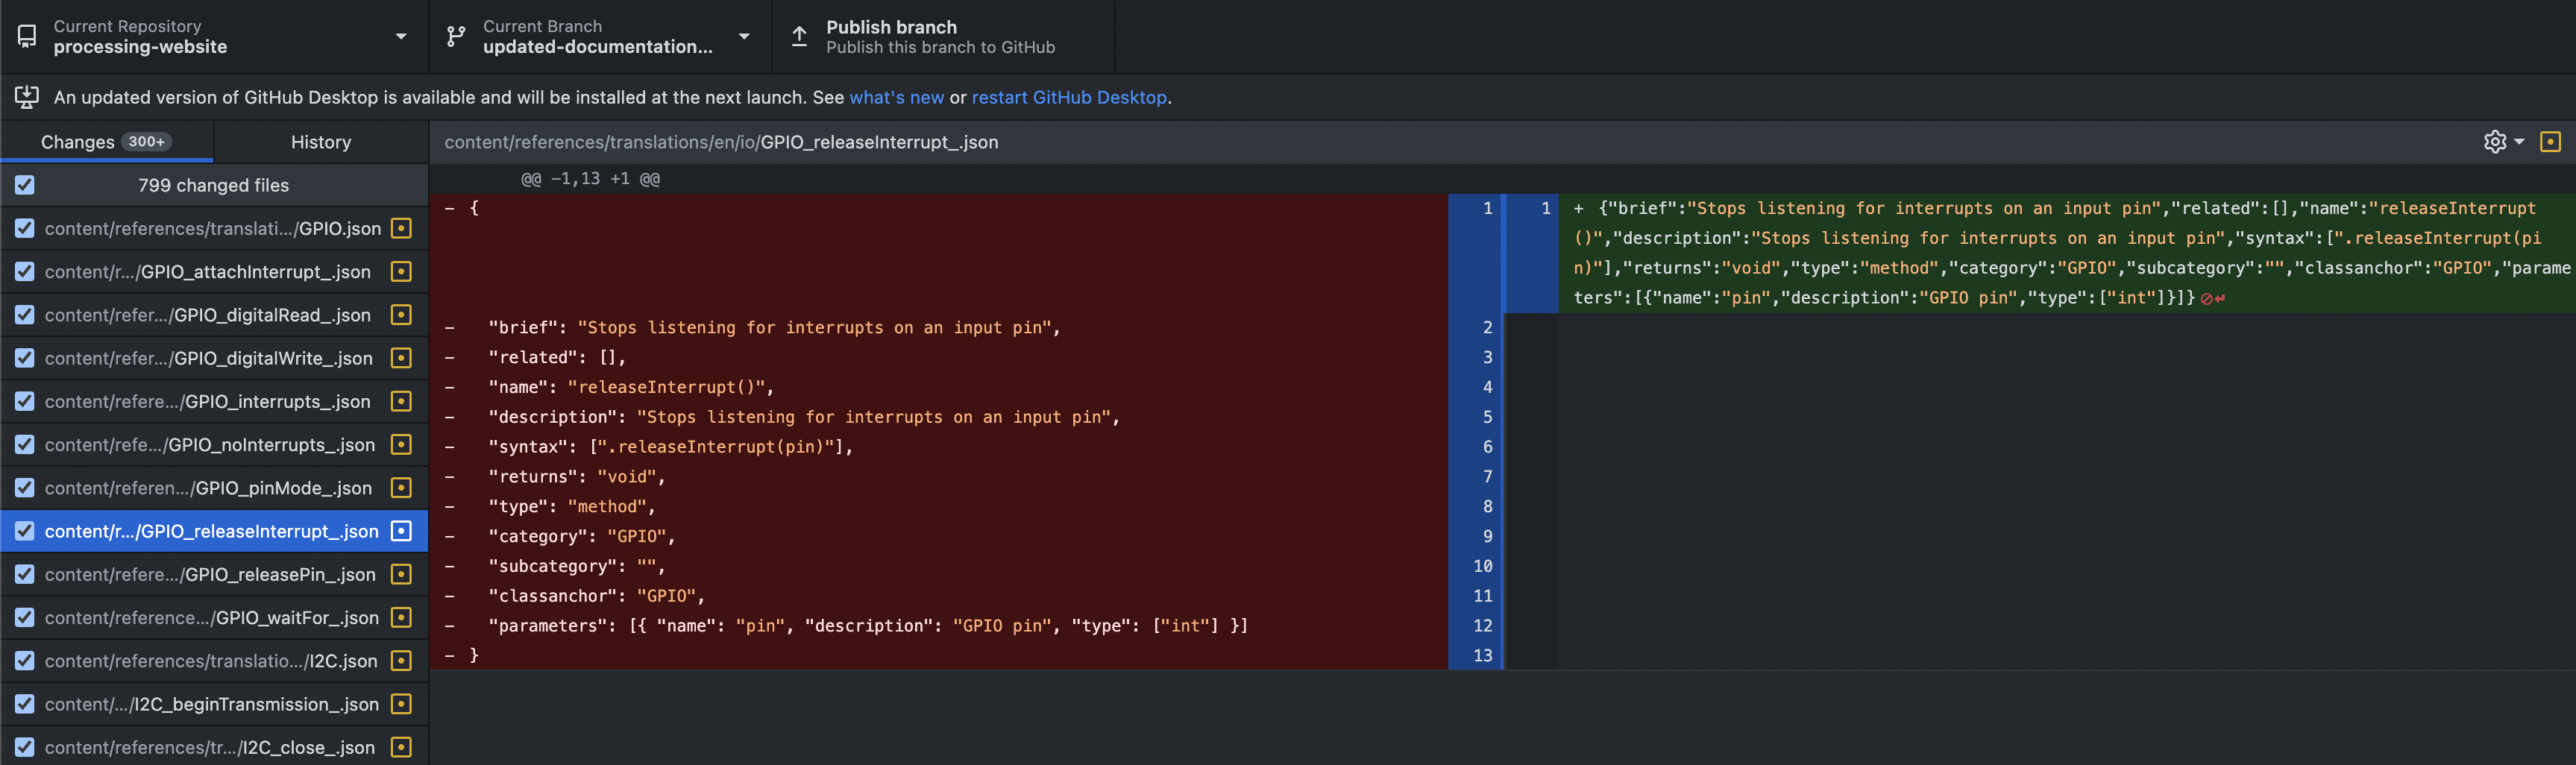Uncheck GPIO_digitalRead_.json checkbox
2576x765 pixels.
click(x=25, y=314)
